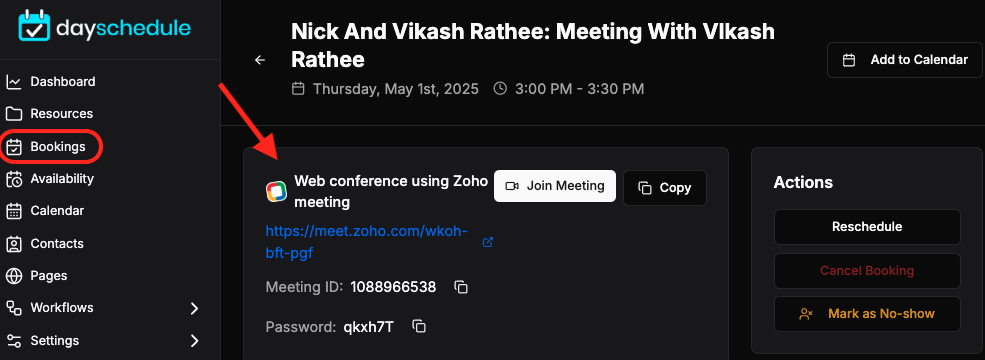The image size is (985, 360).
Task: Click the Zoho Meeting app icon
Action: pyautogui.click(x=276, y=191)
